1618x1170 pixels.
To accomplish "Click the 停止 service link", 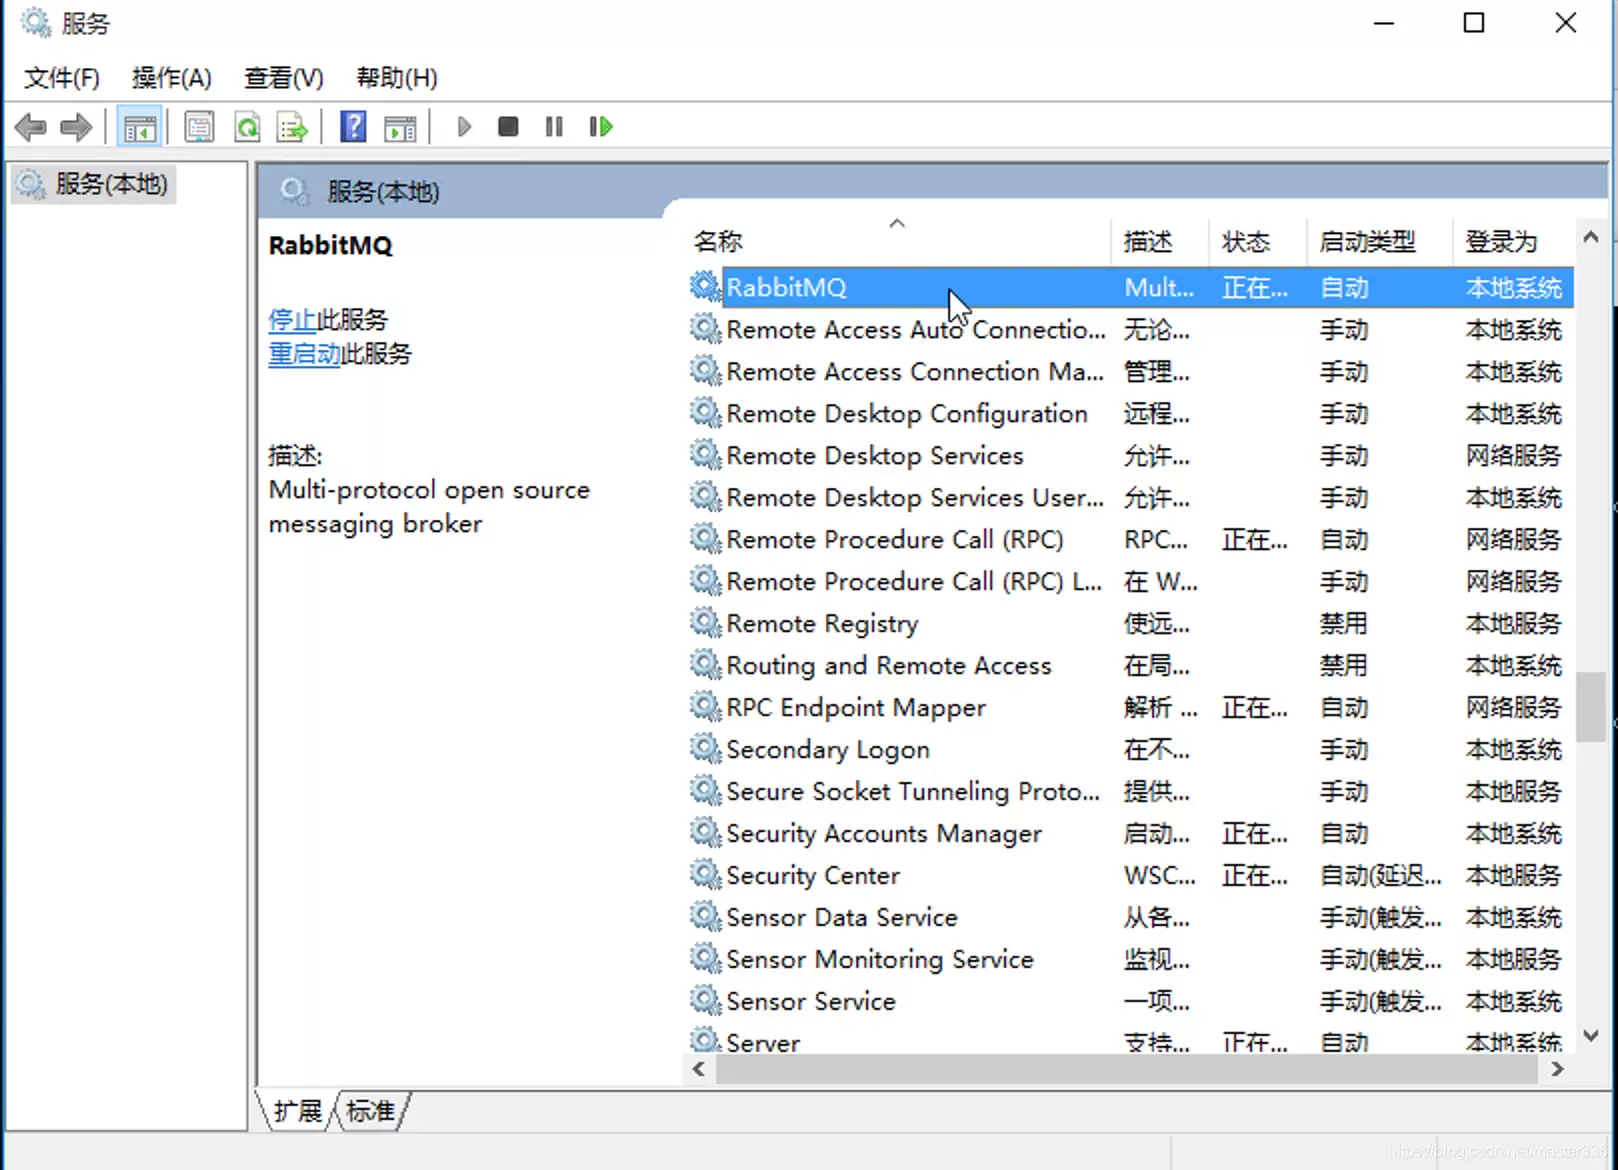I will 292,320.
